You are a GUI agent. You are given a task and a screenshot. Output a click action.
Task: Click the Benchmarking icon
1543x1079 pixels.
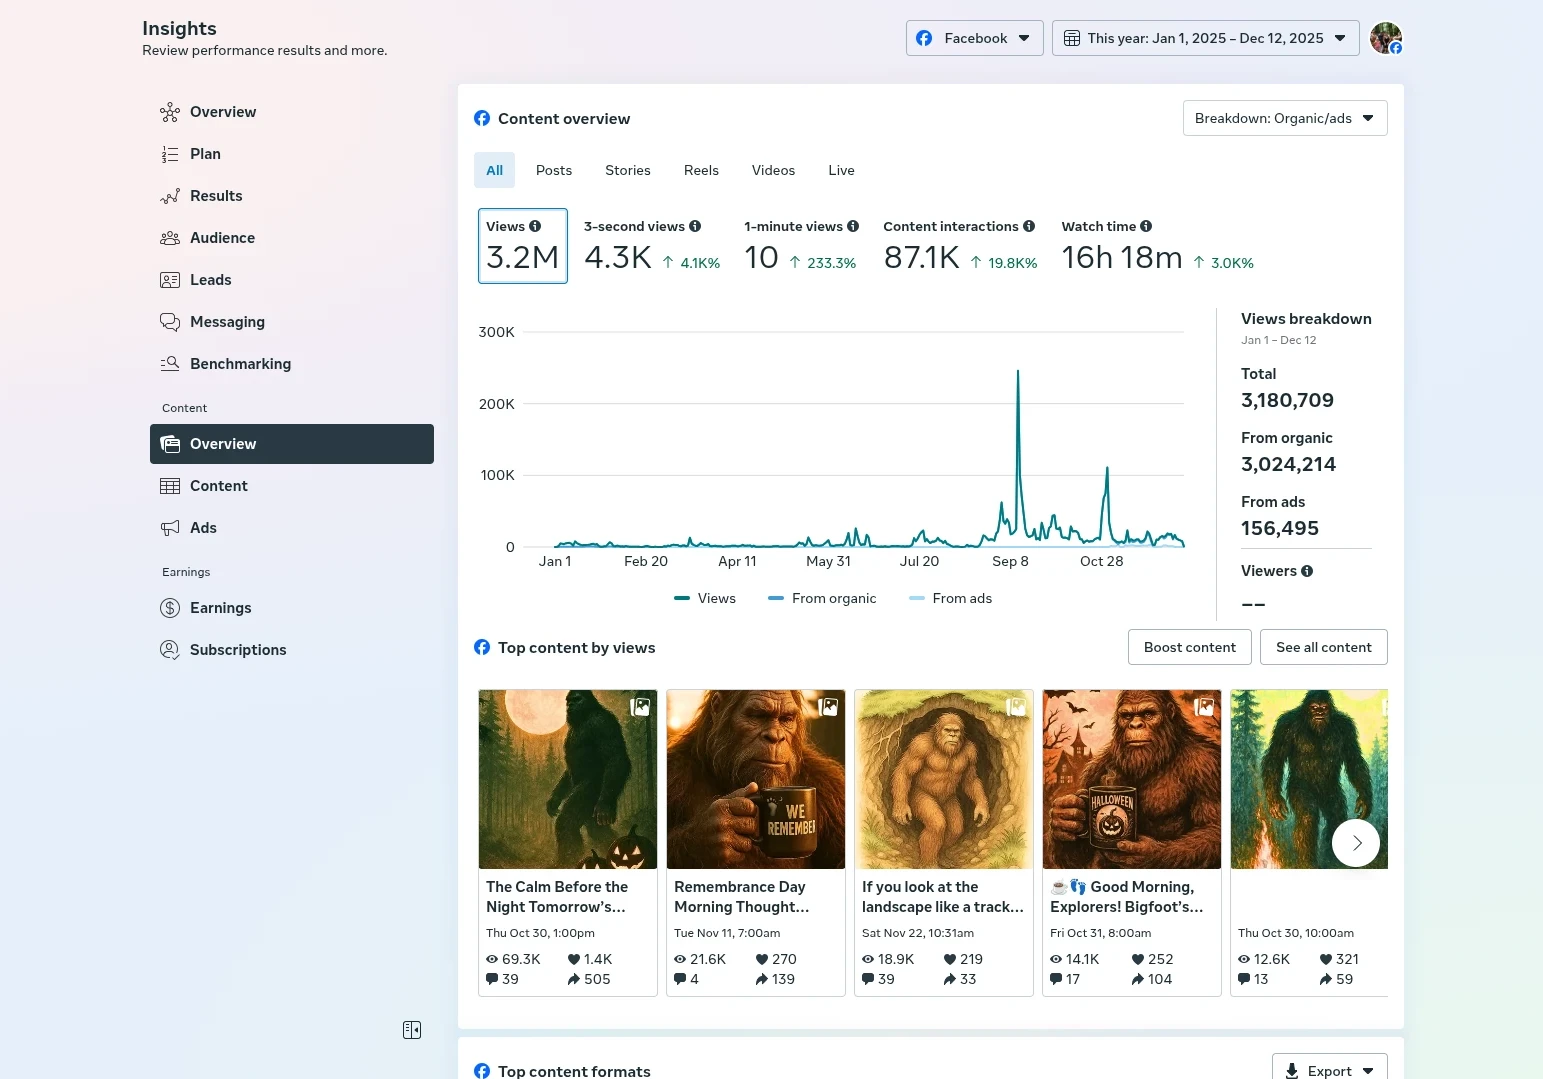(170, 364)
